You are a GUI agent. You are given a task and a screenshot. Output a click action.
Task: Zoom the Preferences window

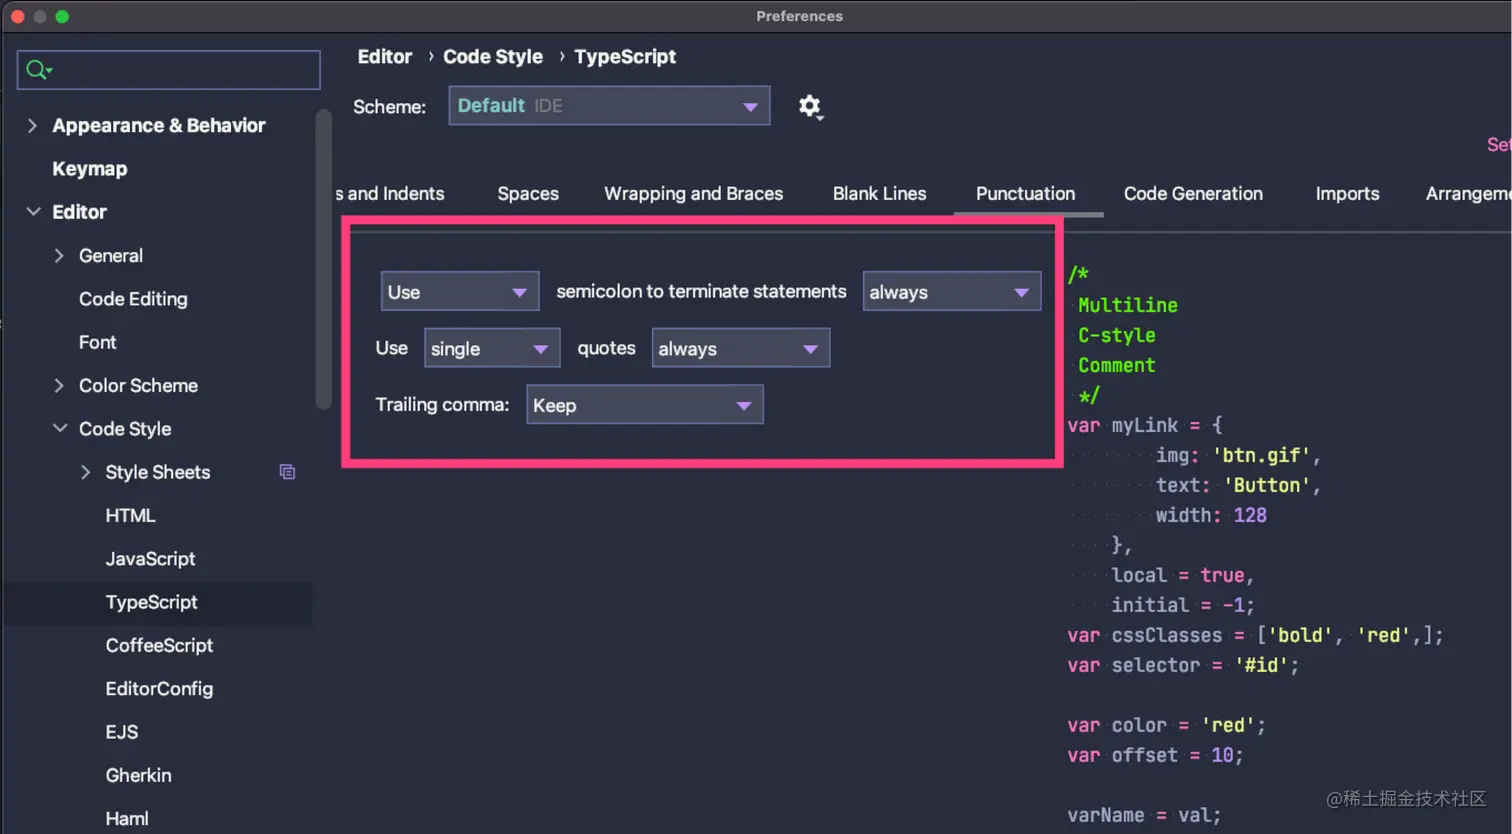pyautogui.click(x=62, y=16)
